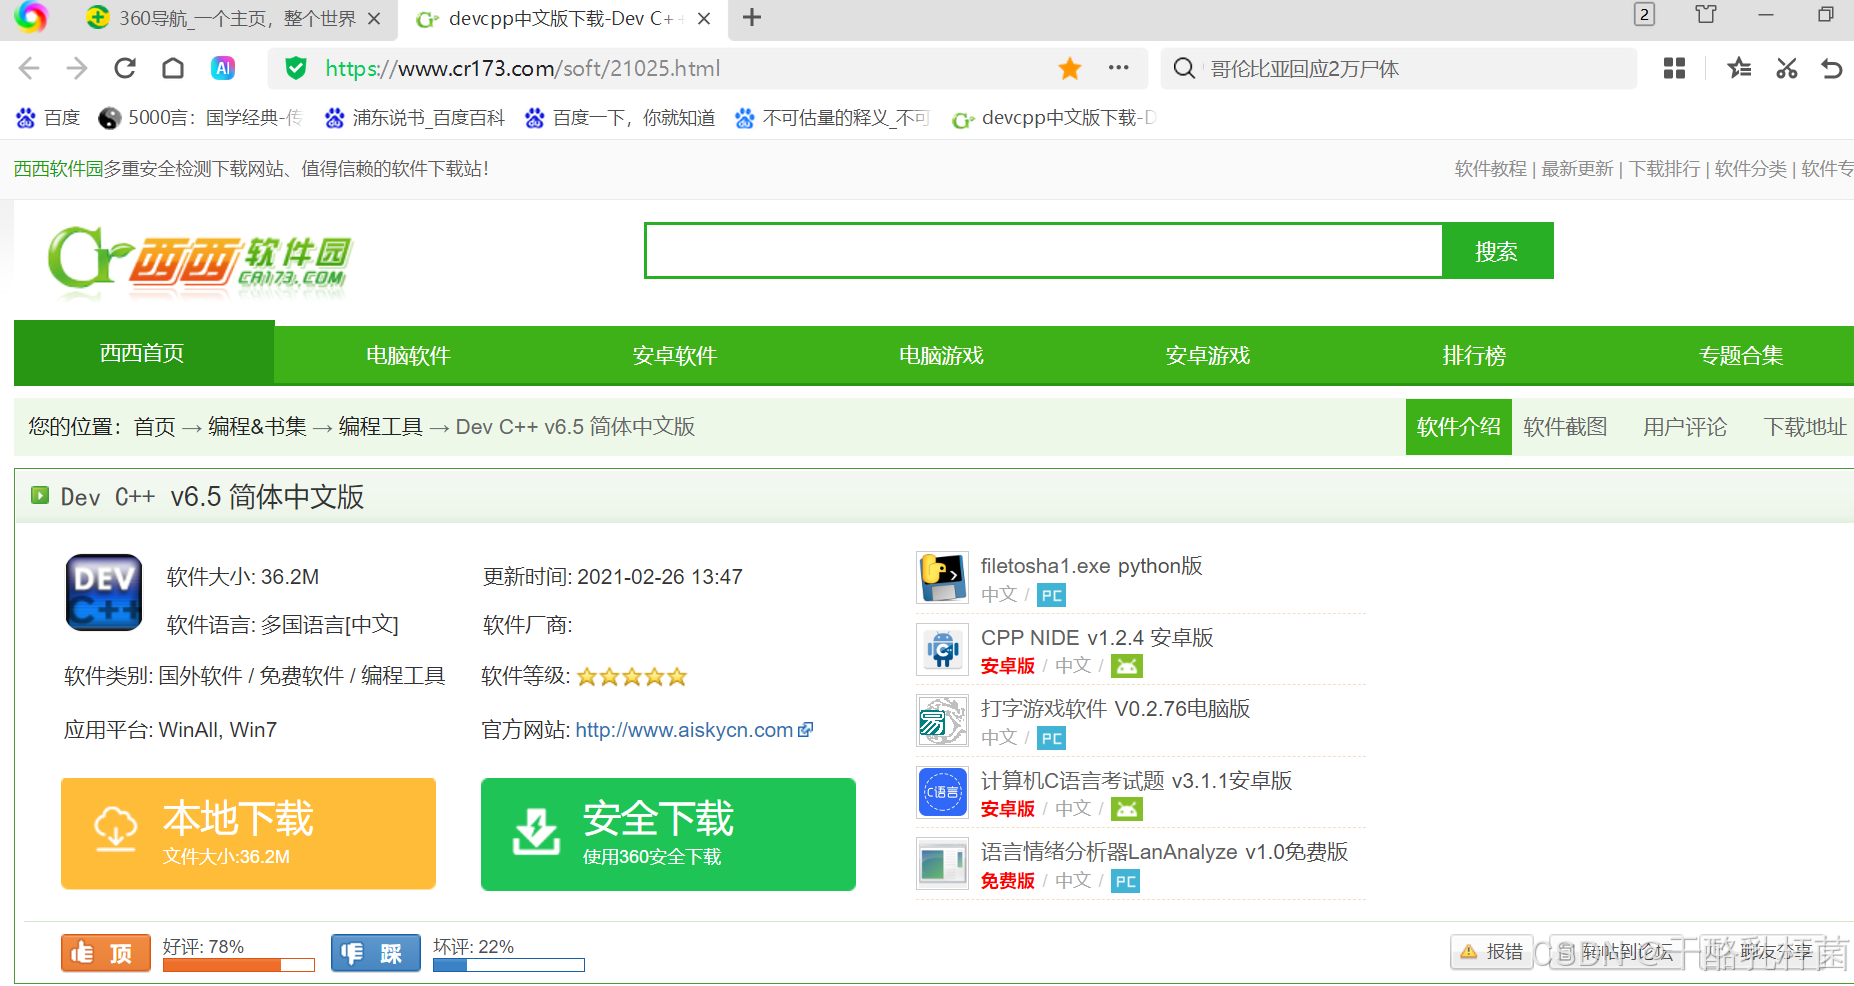Select the 下载地址 section tab
This screenshot has height=986, width=1854.
(x=1805, y=427)
